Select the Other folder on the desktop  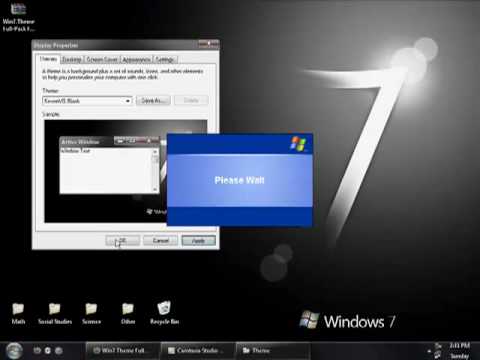(128, 313)
